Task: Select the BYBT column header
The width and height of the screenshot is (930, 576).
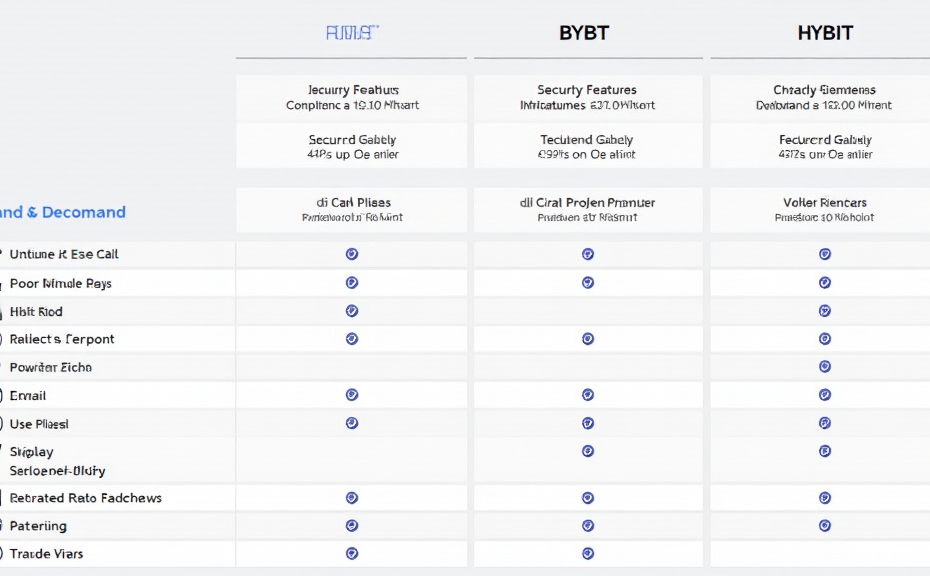Action: (x=583, y=33)
